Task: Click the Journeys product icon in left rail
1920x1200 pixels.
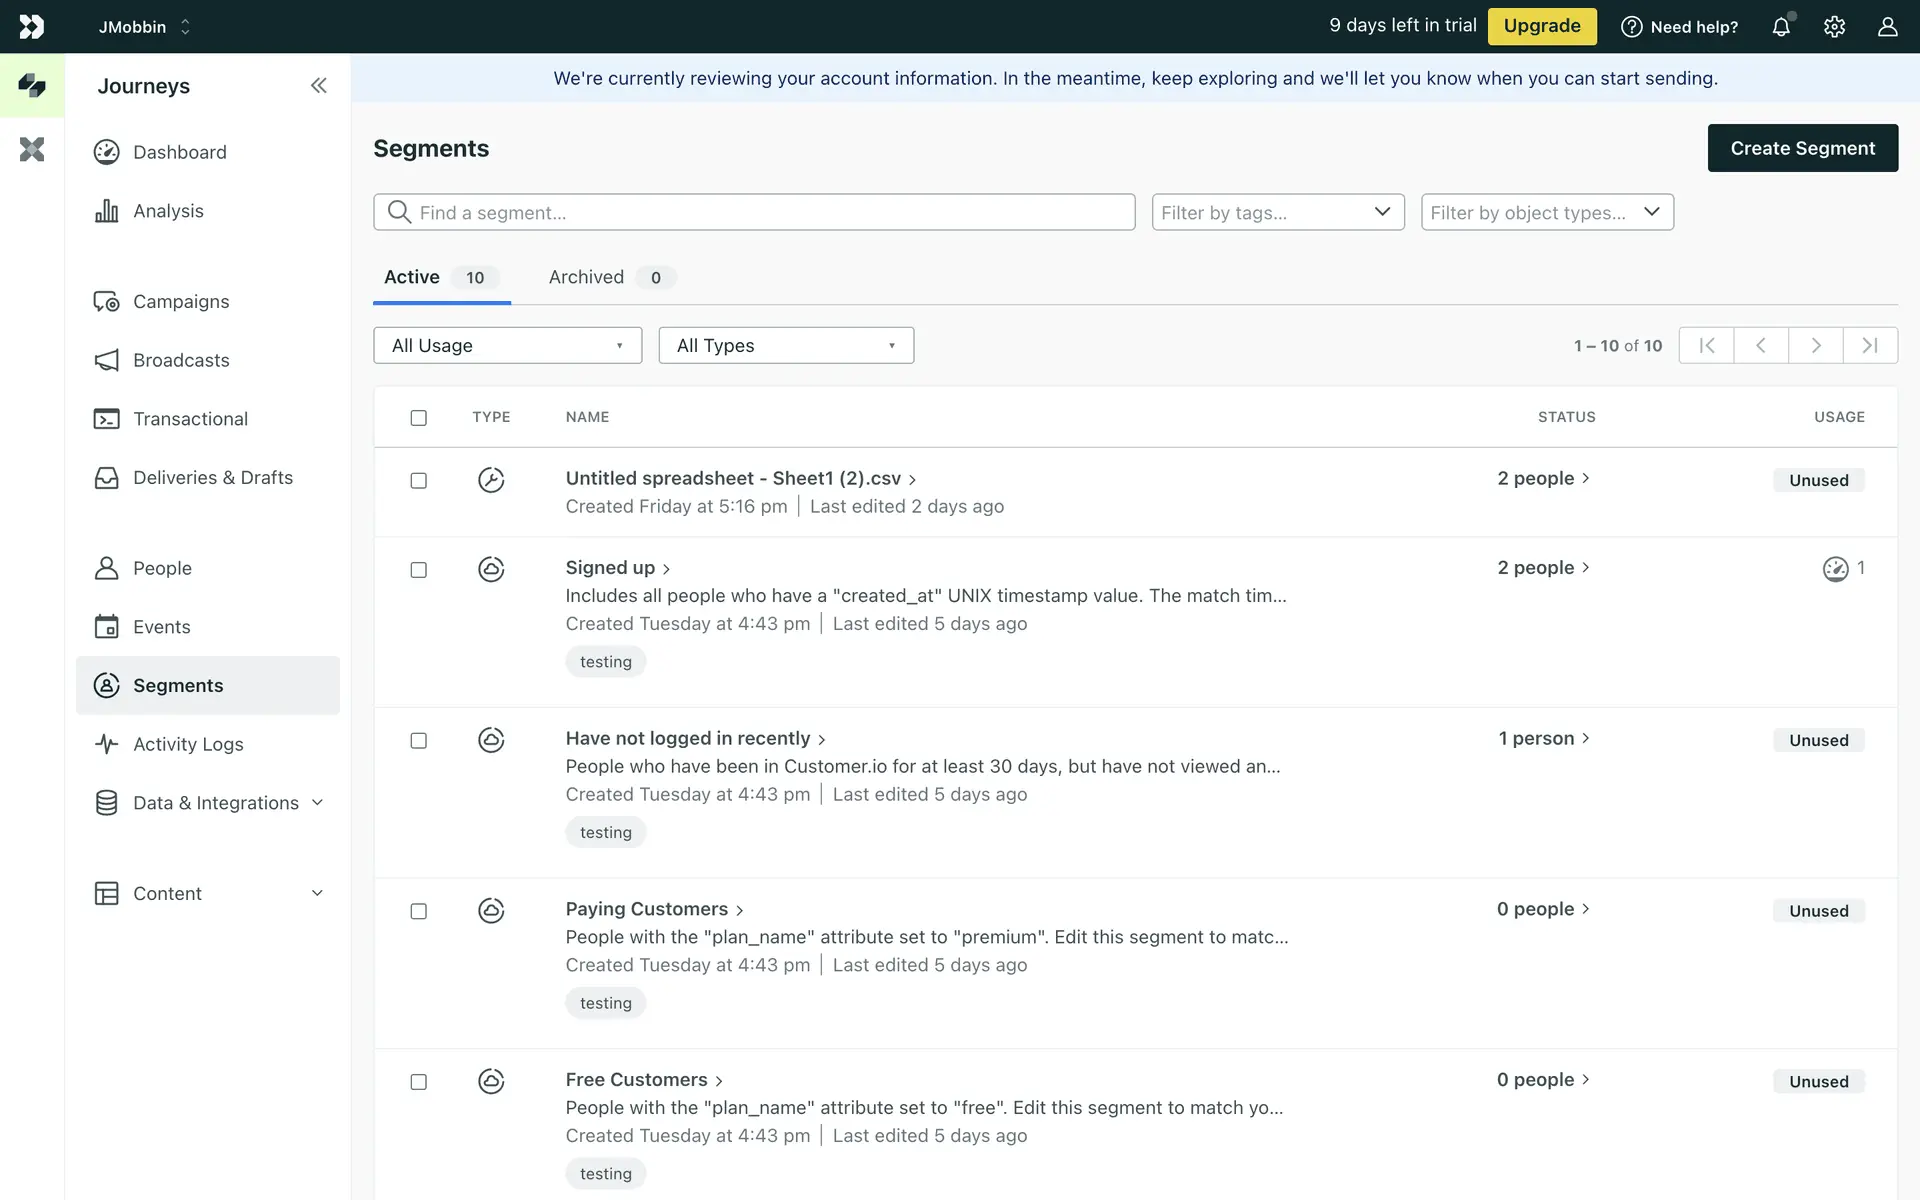Action: (x=32, y=86)
